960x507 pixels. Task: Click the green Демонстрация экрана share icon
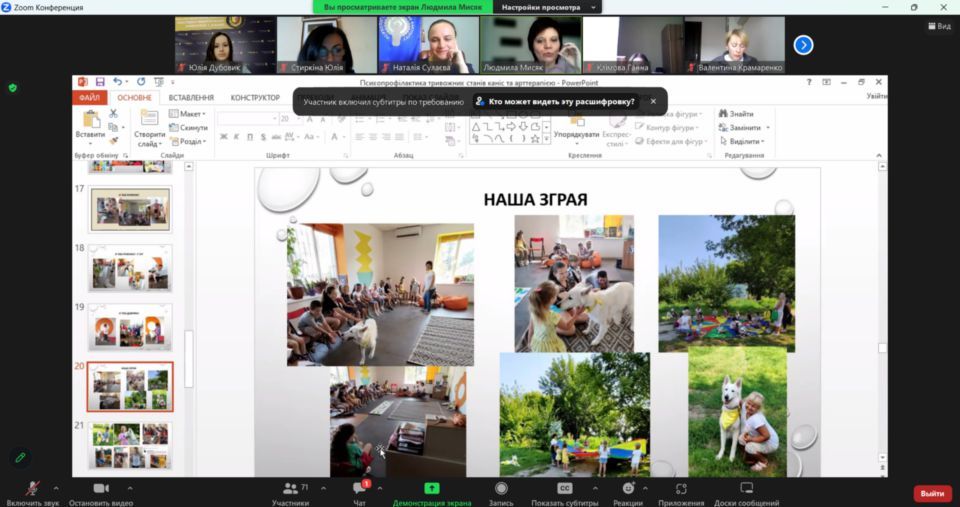(x=432, y=488)
